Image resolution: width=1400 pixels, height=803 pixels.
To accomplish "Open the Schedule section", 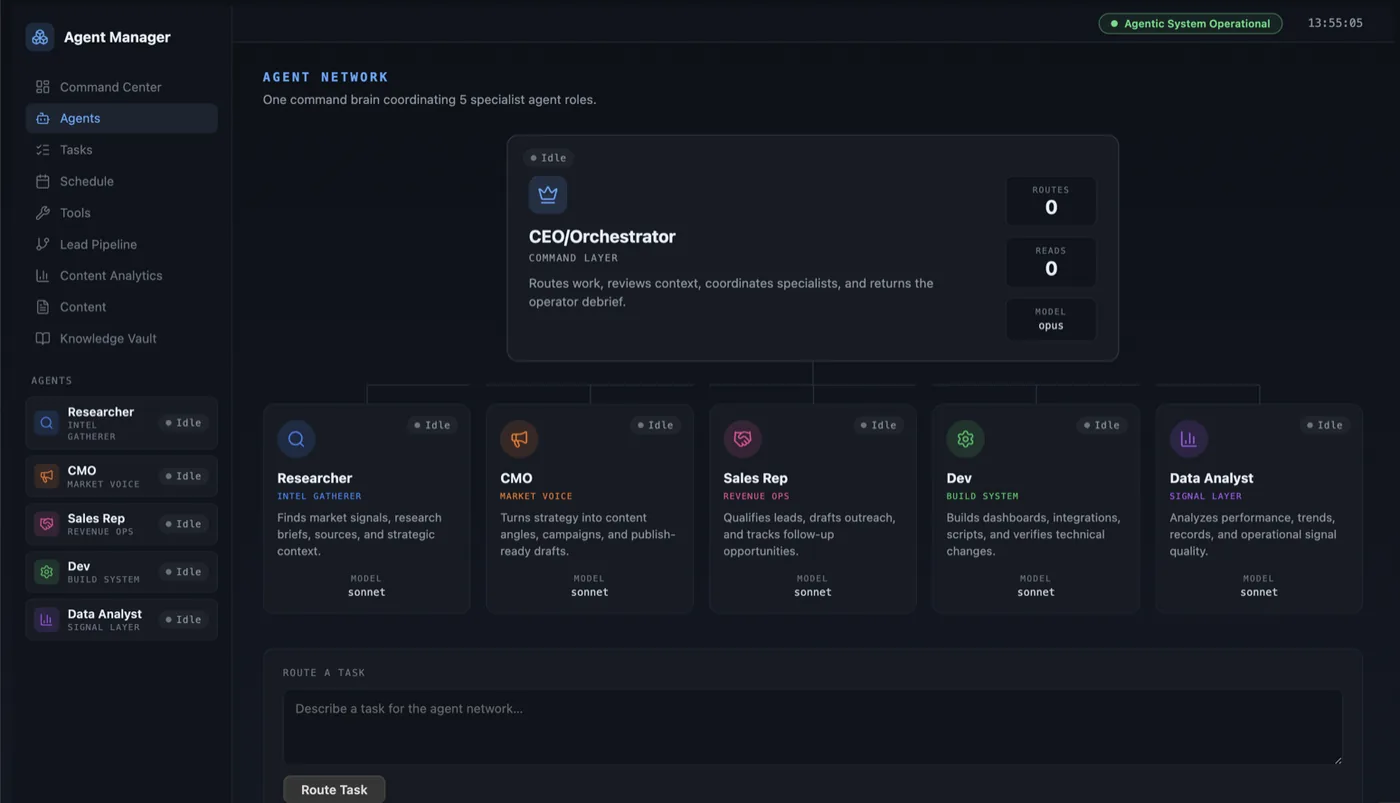I will point(122,181).
